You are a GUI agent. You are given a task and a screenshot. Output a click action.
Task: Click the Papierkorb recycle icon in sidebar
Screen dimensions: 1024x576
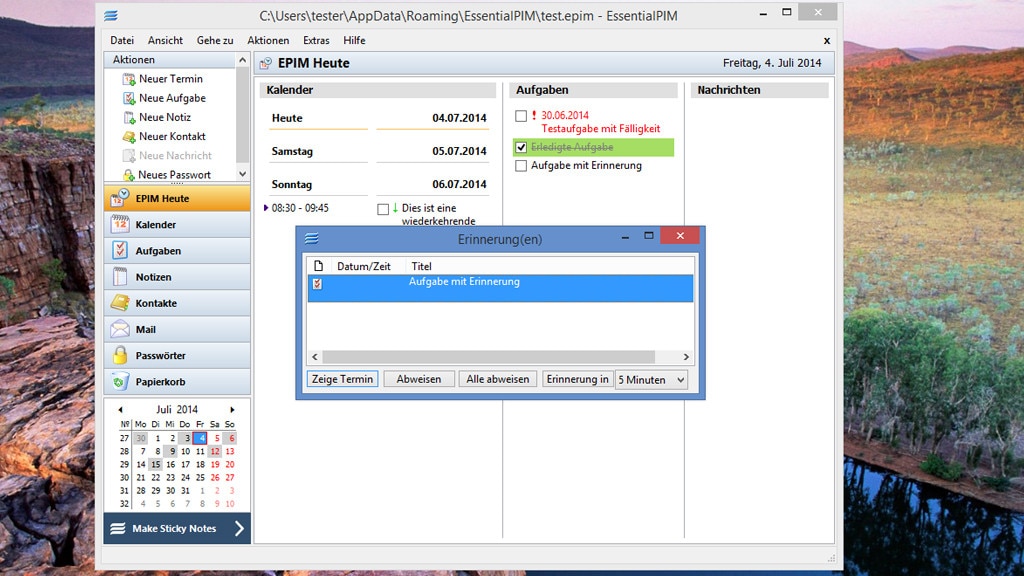pos(120,381)
